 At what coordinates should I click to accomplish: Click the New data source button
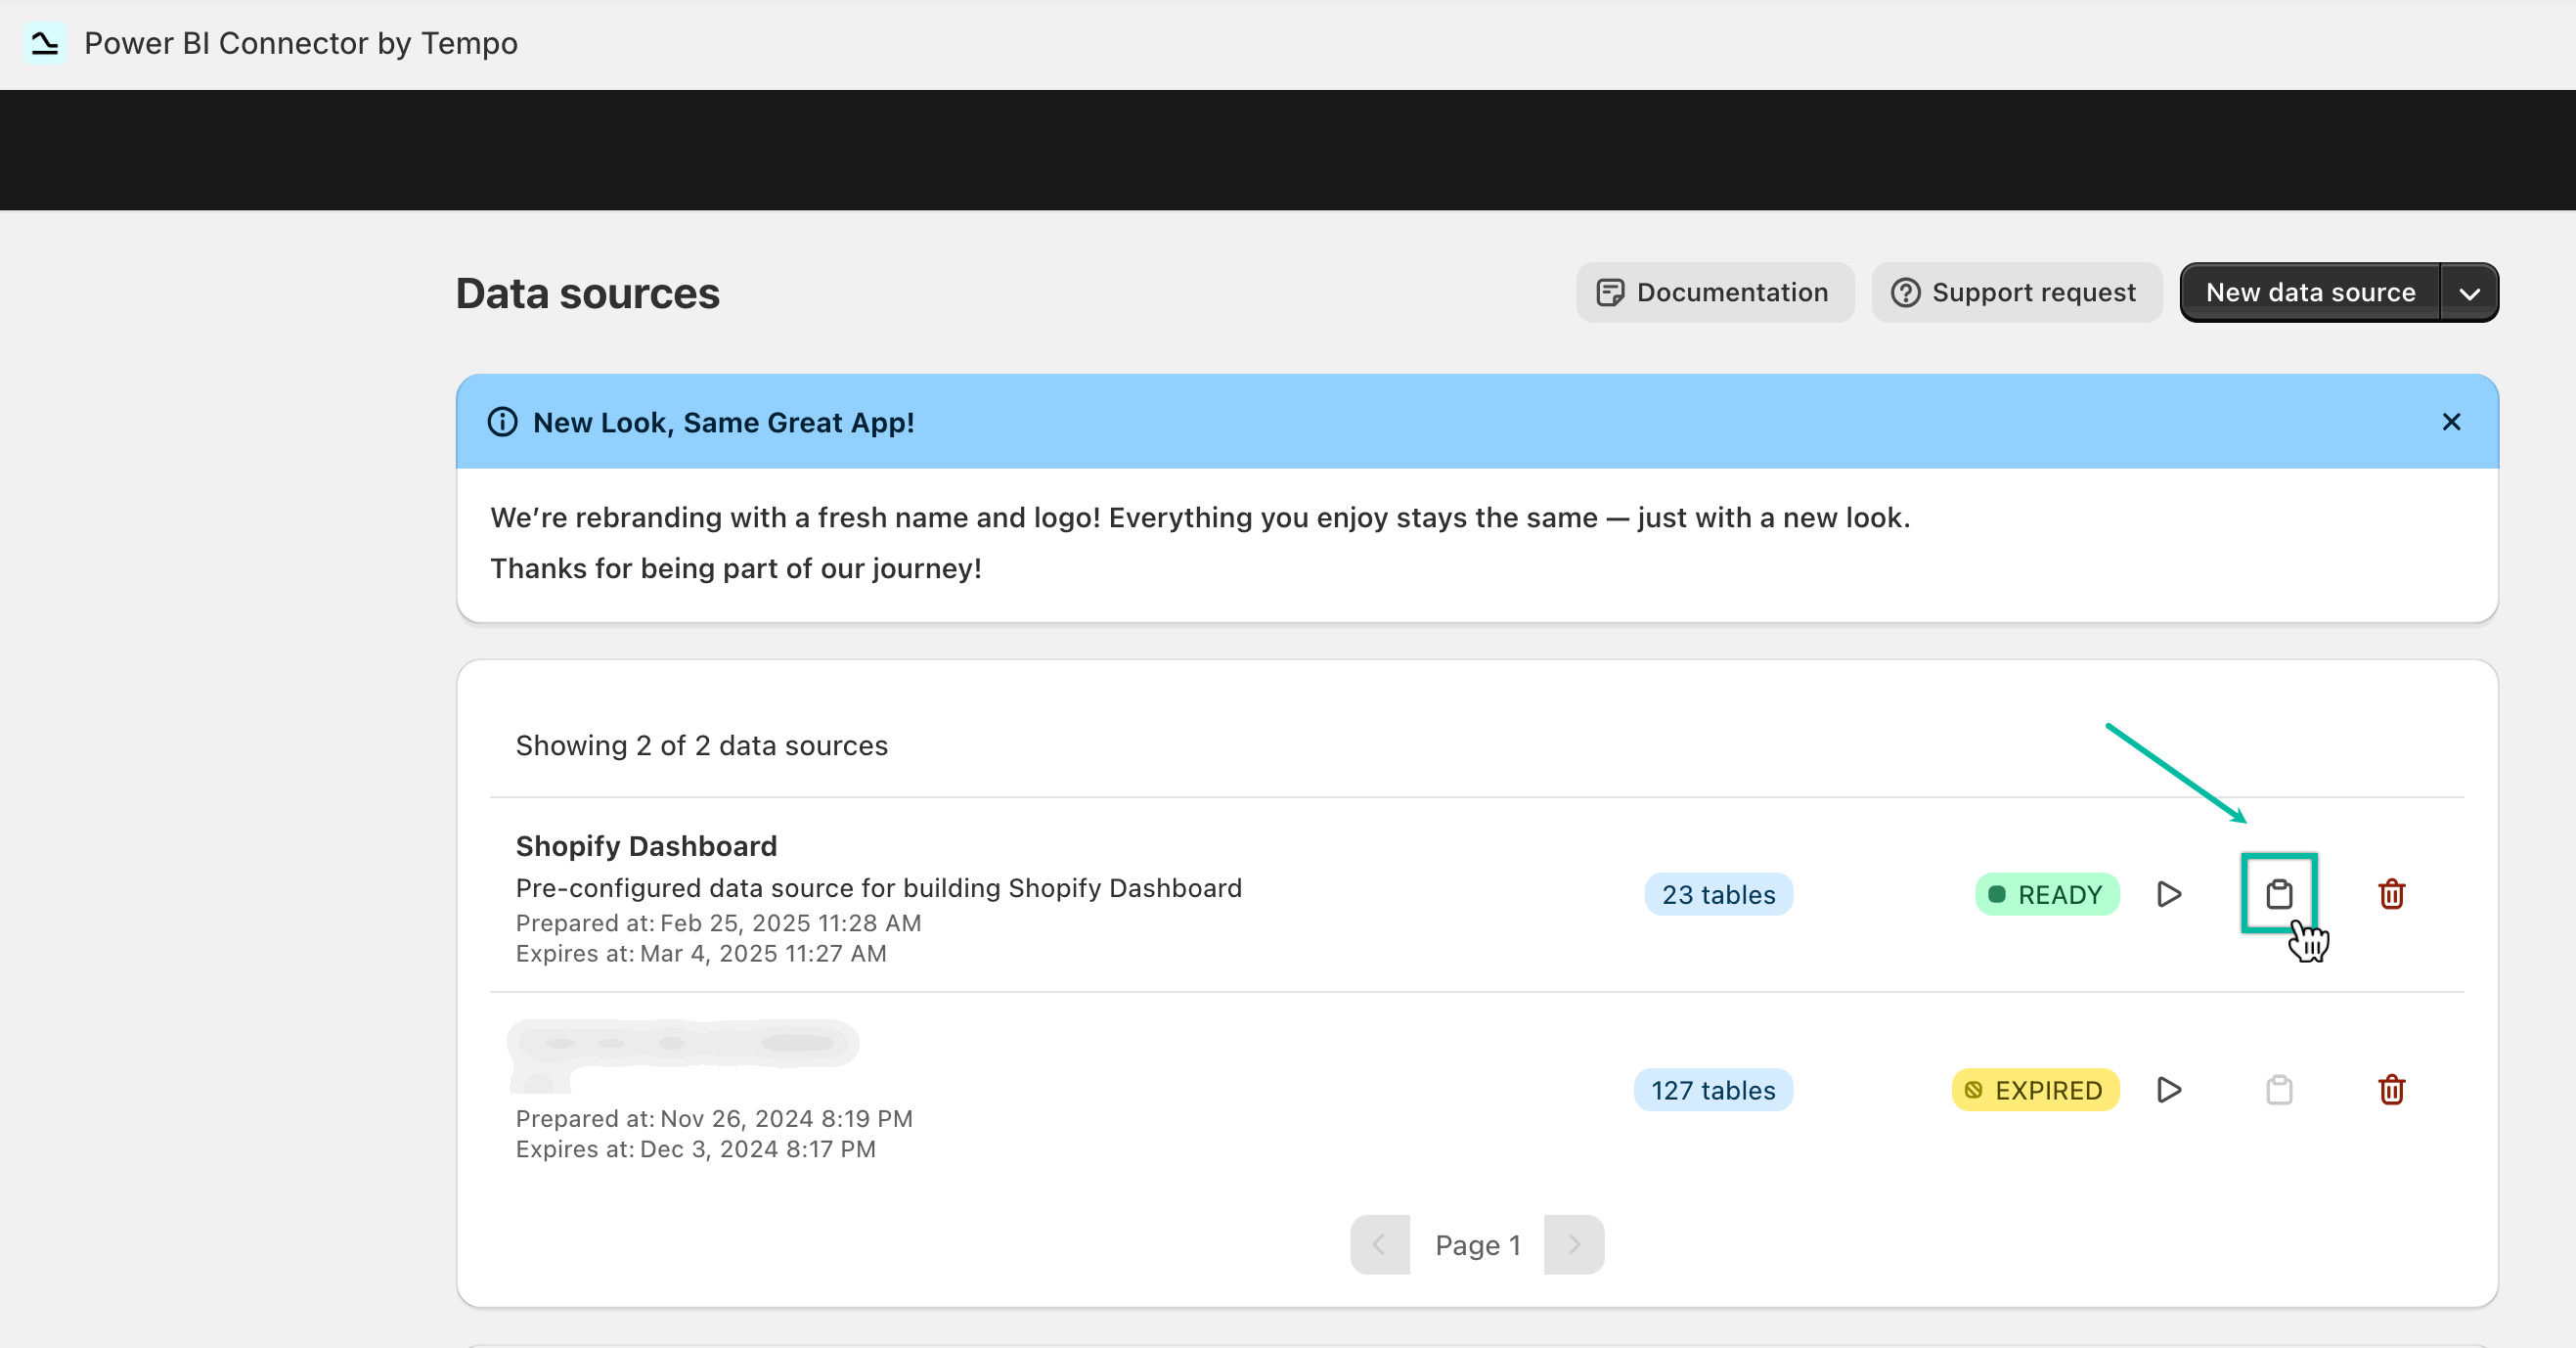(x=2310, y=293)
